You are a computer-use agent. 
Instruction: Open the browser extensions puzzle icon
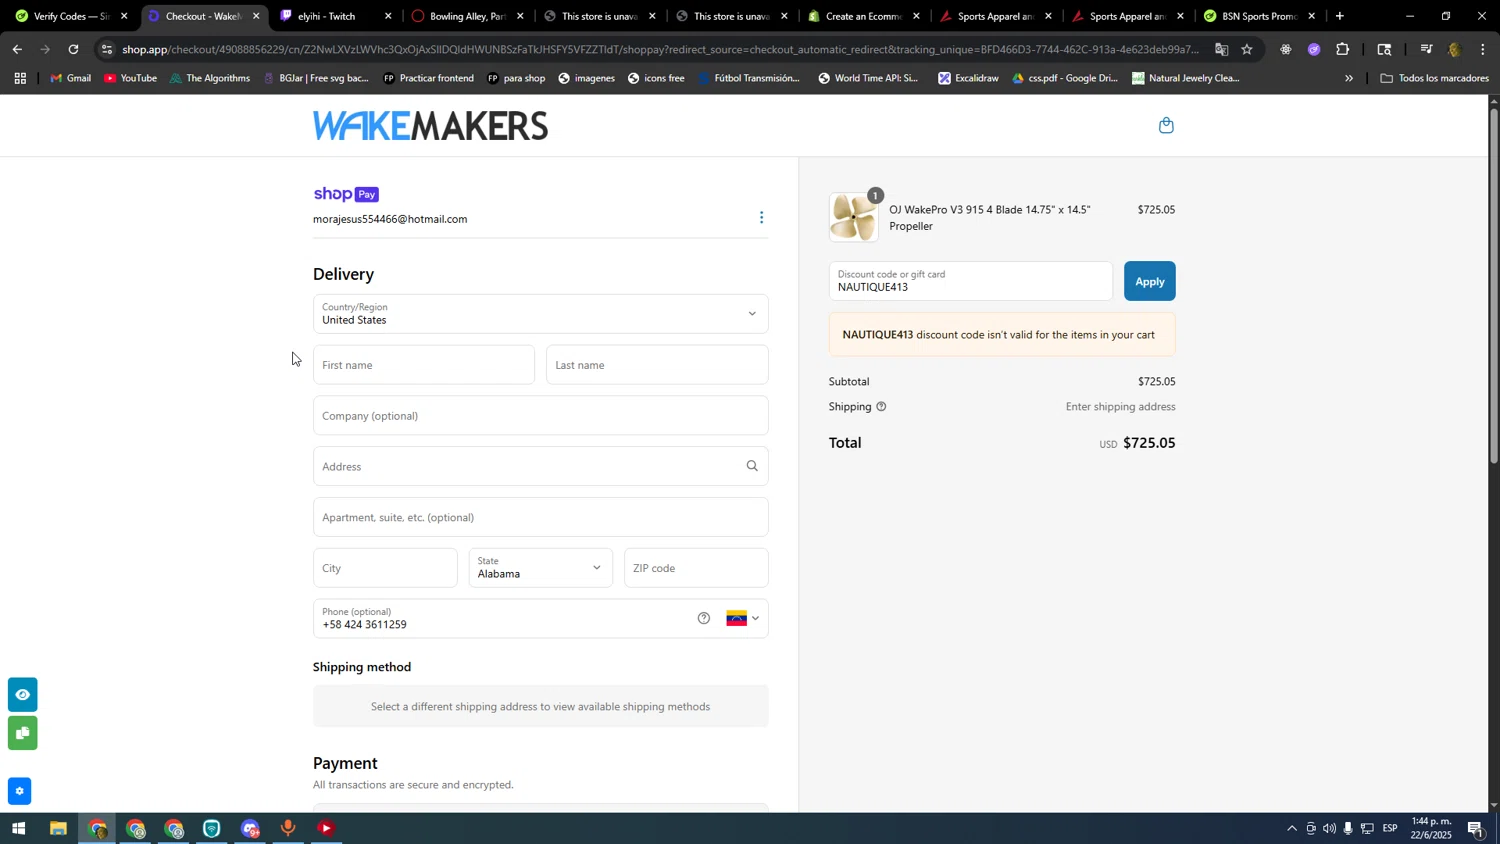(x=1342, y=49)
